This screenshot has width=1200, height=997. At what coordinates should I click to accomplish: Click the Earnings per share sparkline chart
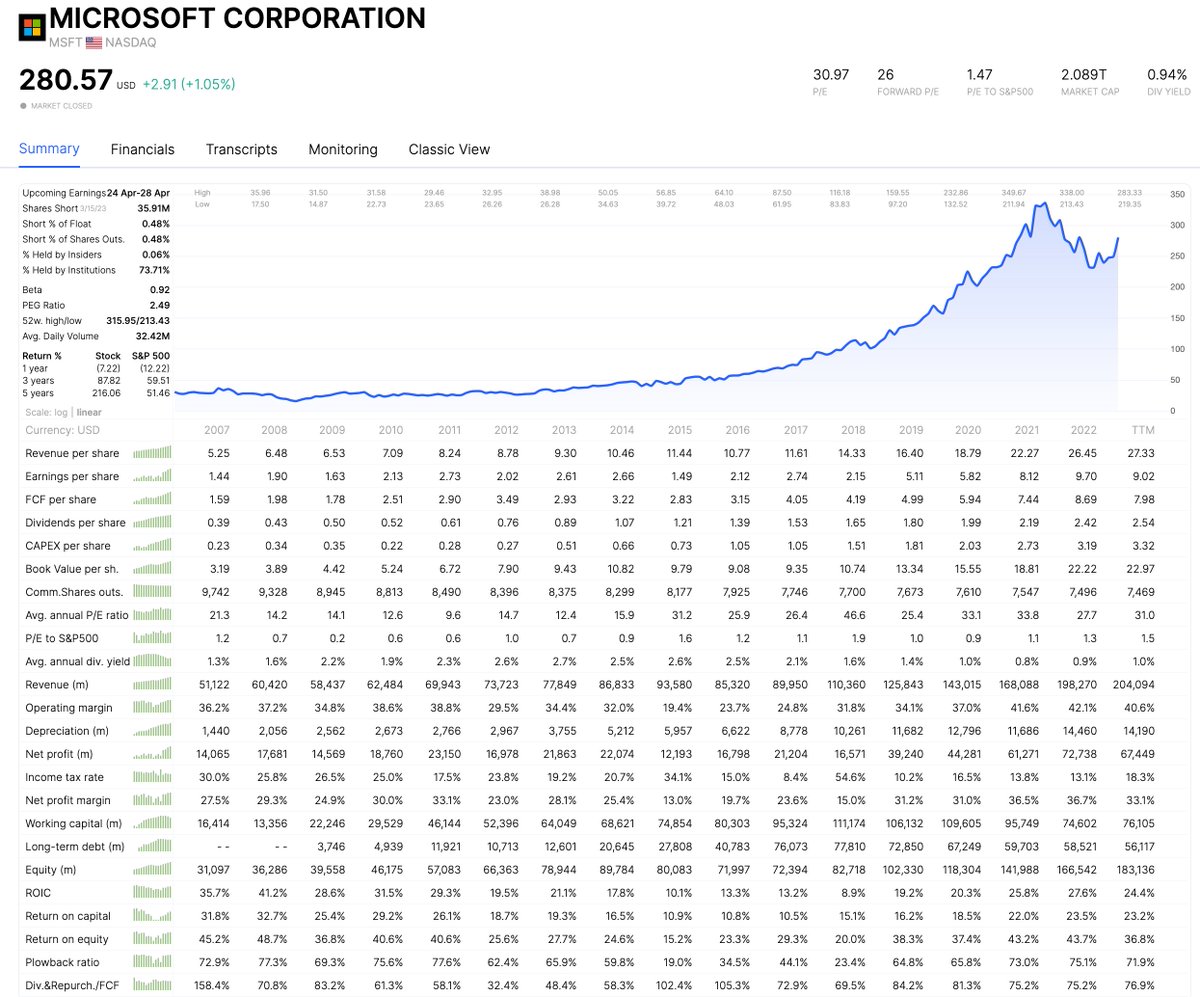tap(151, 476)
